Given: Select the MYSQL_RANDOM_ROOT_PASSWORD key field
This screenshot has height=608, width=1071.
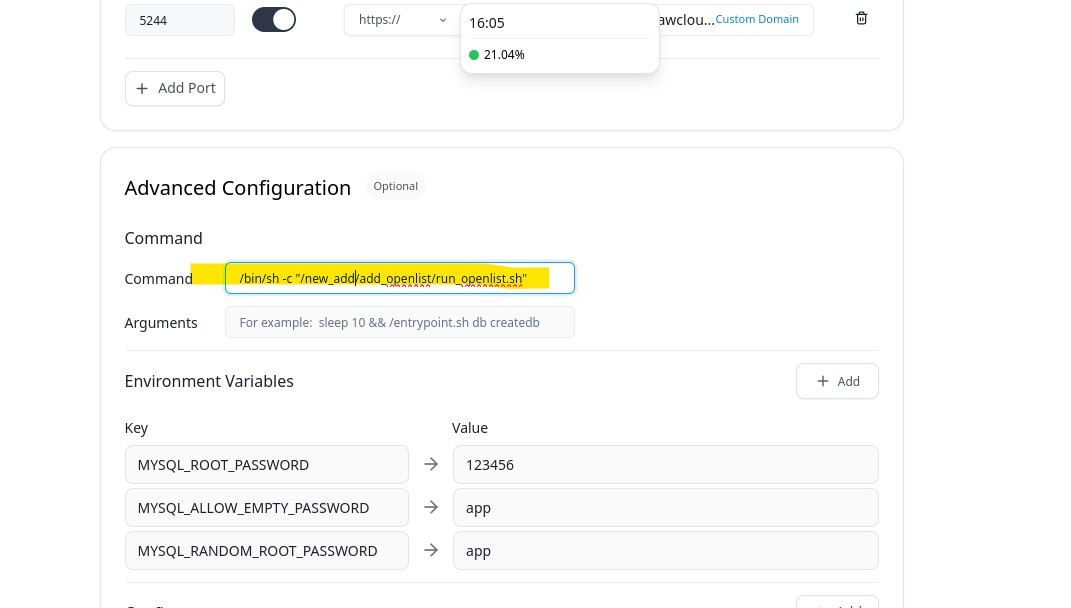Looking at the screenshot, I should click(266, 550).
